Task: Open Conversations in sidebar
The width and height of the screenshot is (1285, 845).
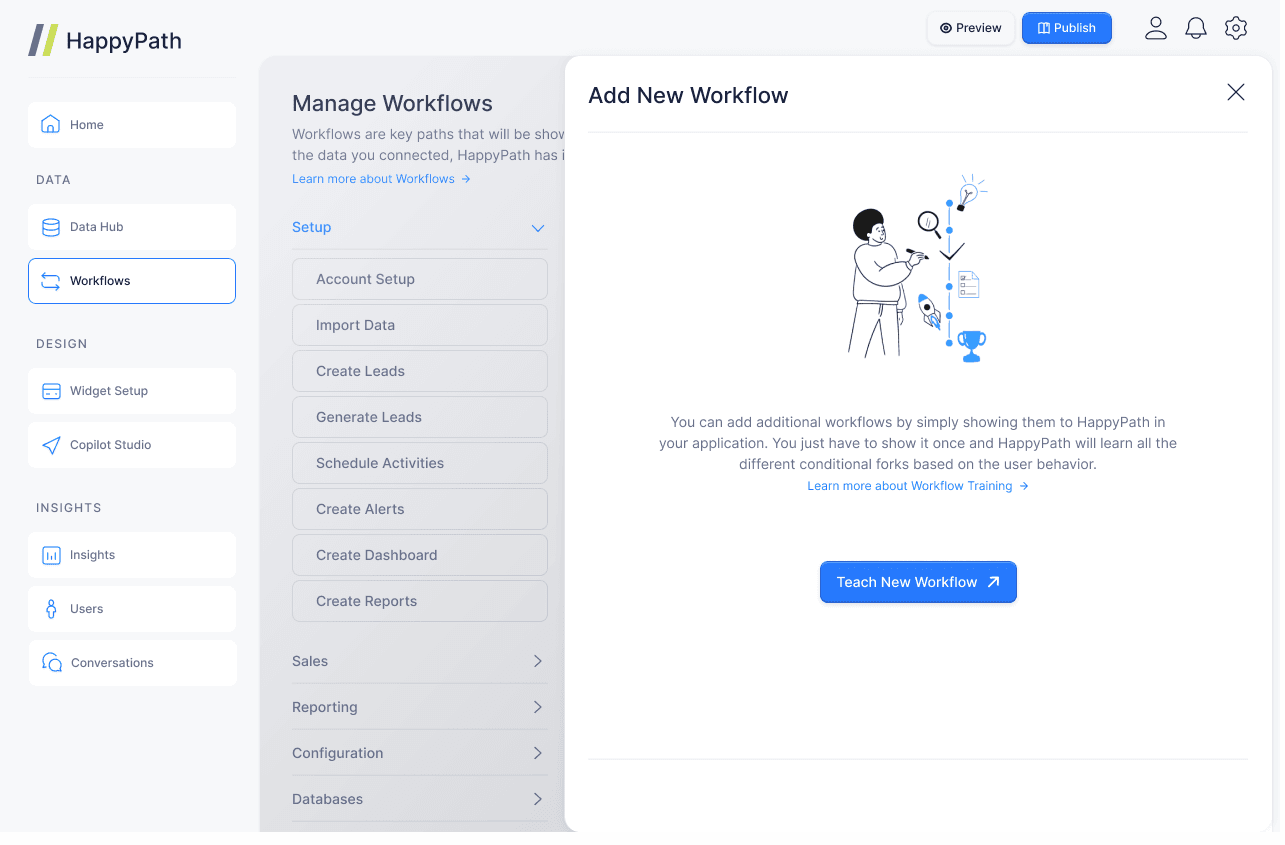Action: tap(132, 663)
